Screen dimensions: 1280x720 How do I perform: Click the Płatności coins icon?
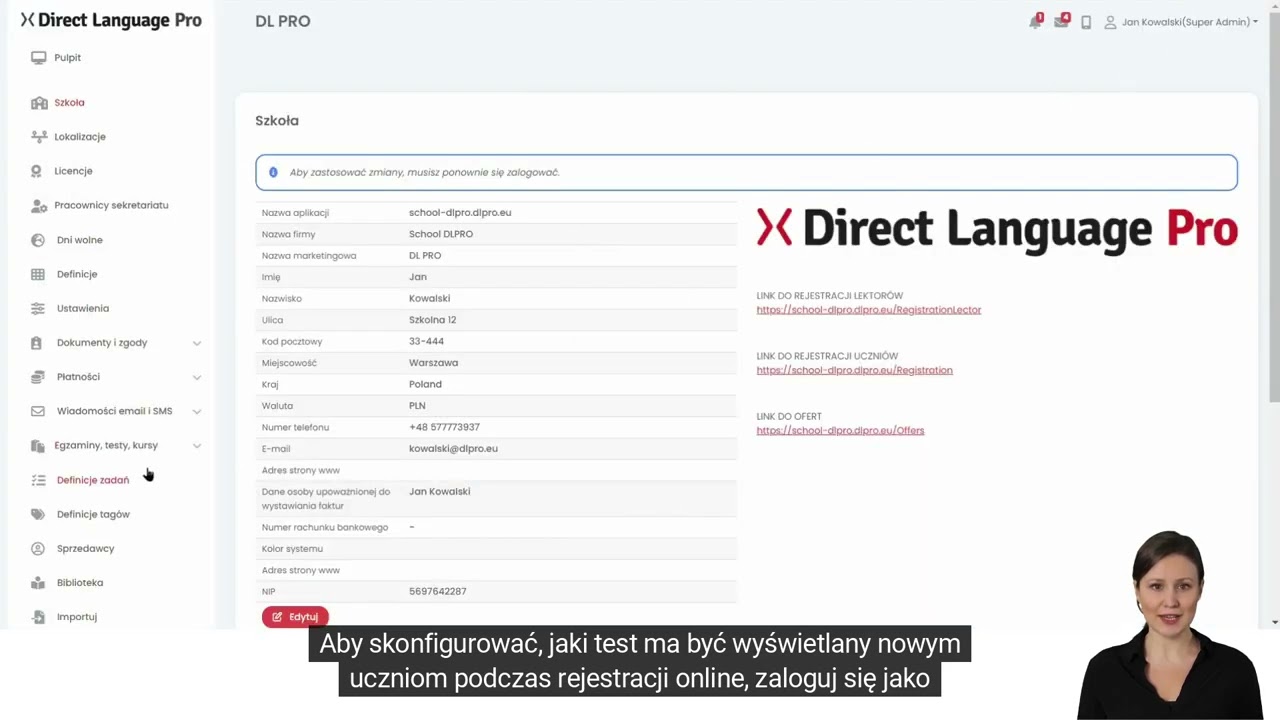(x=38, y=377)
